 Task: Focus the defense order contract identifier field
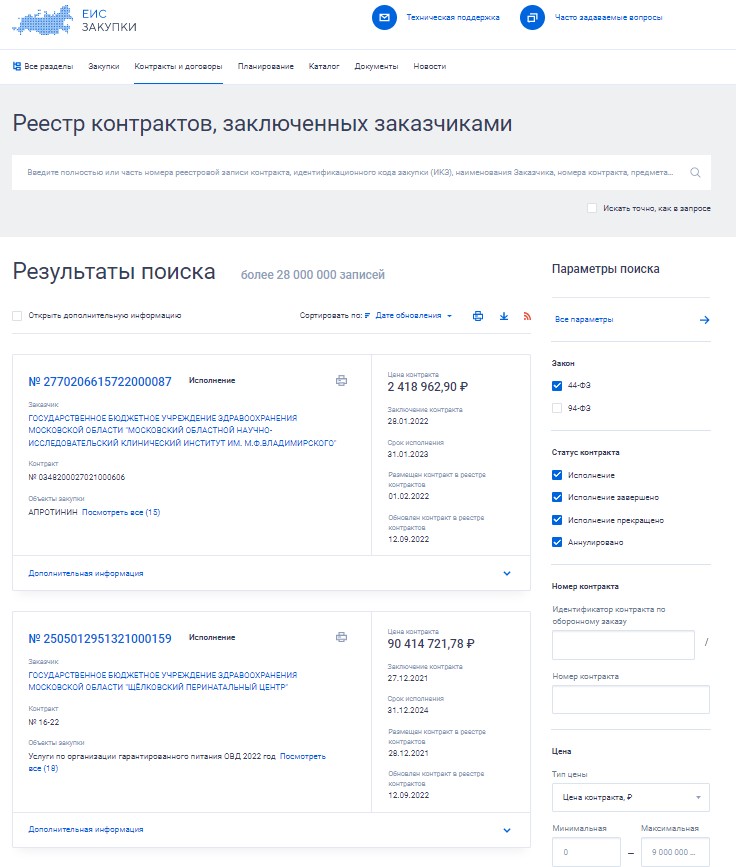(623, 645)
